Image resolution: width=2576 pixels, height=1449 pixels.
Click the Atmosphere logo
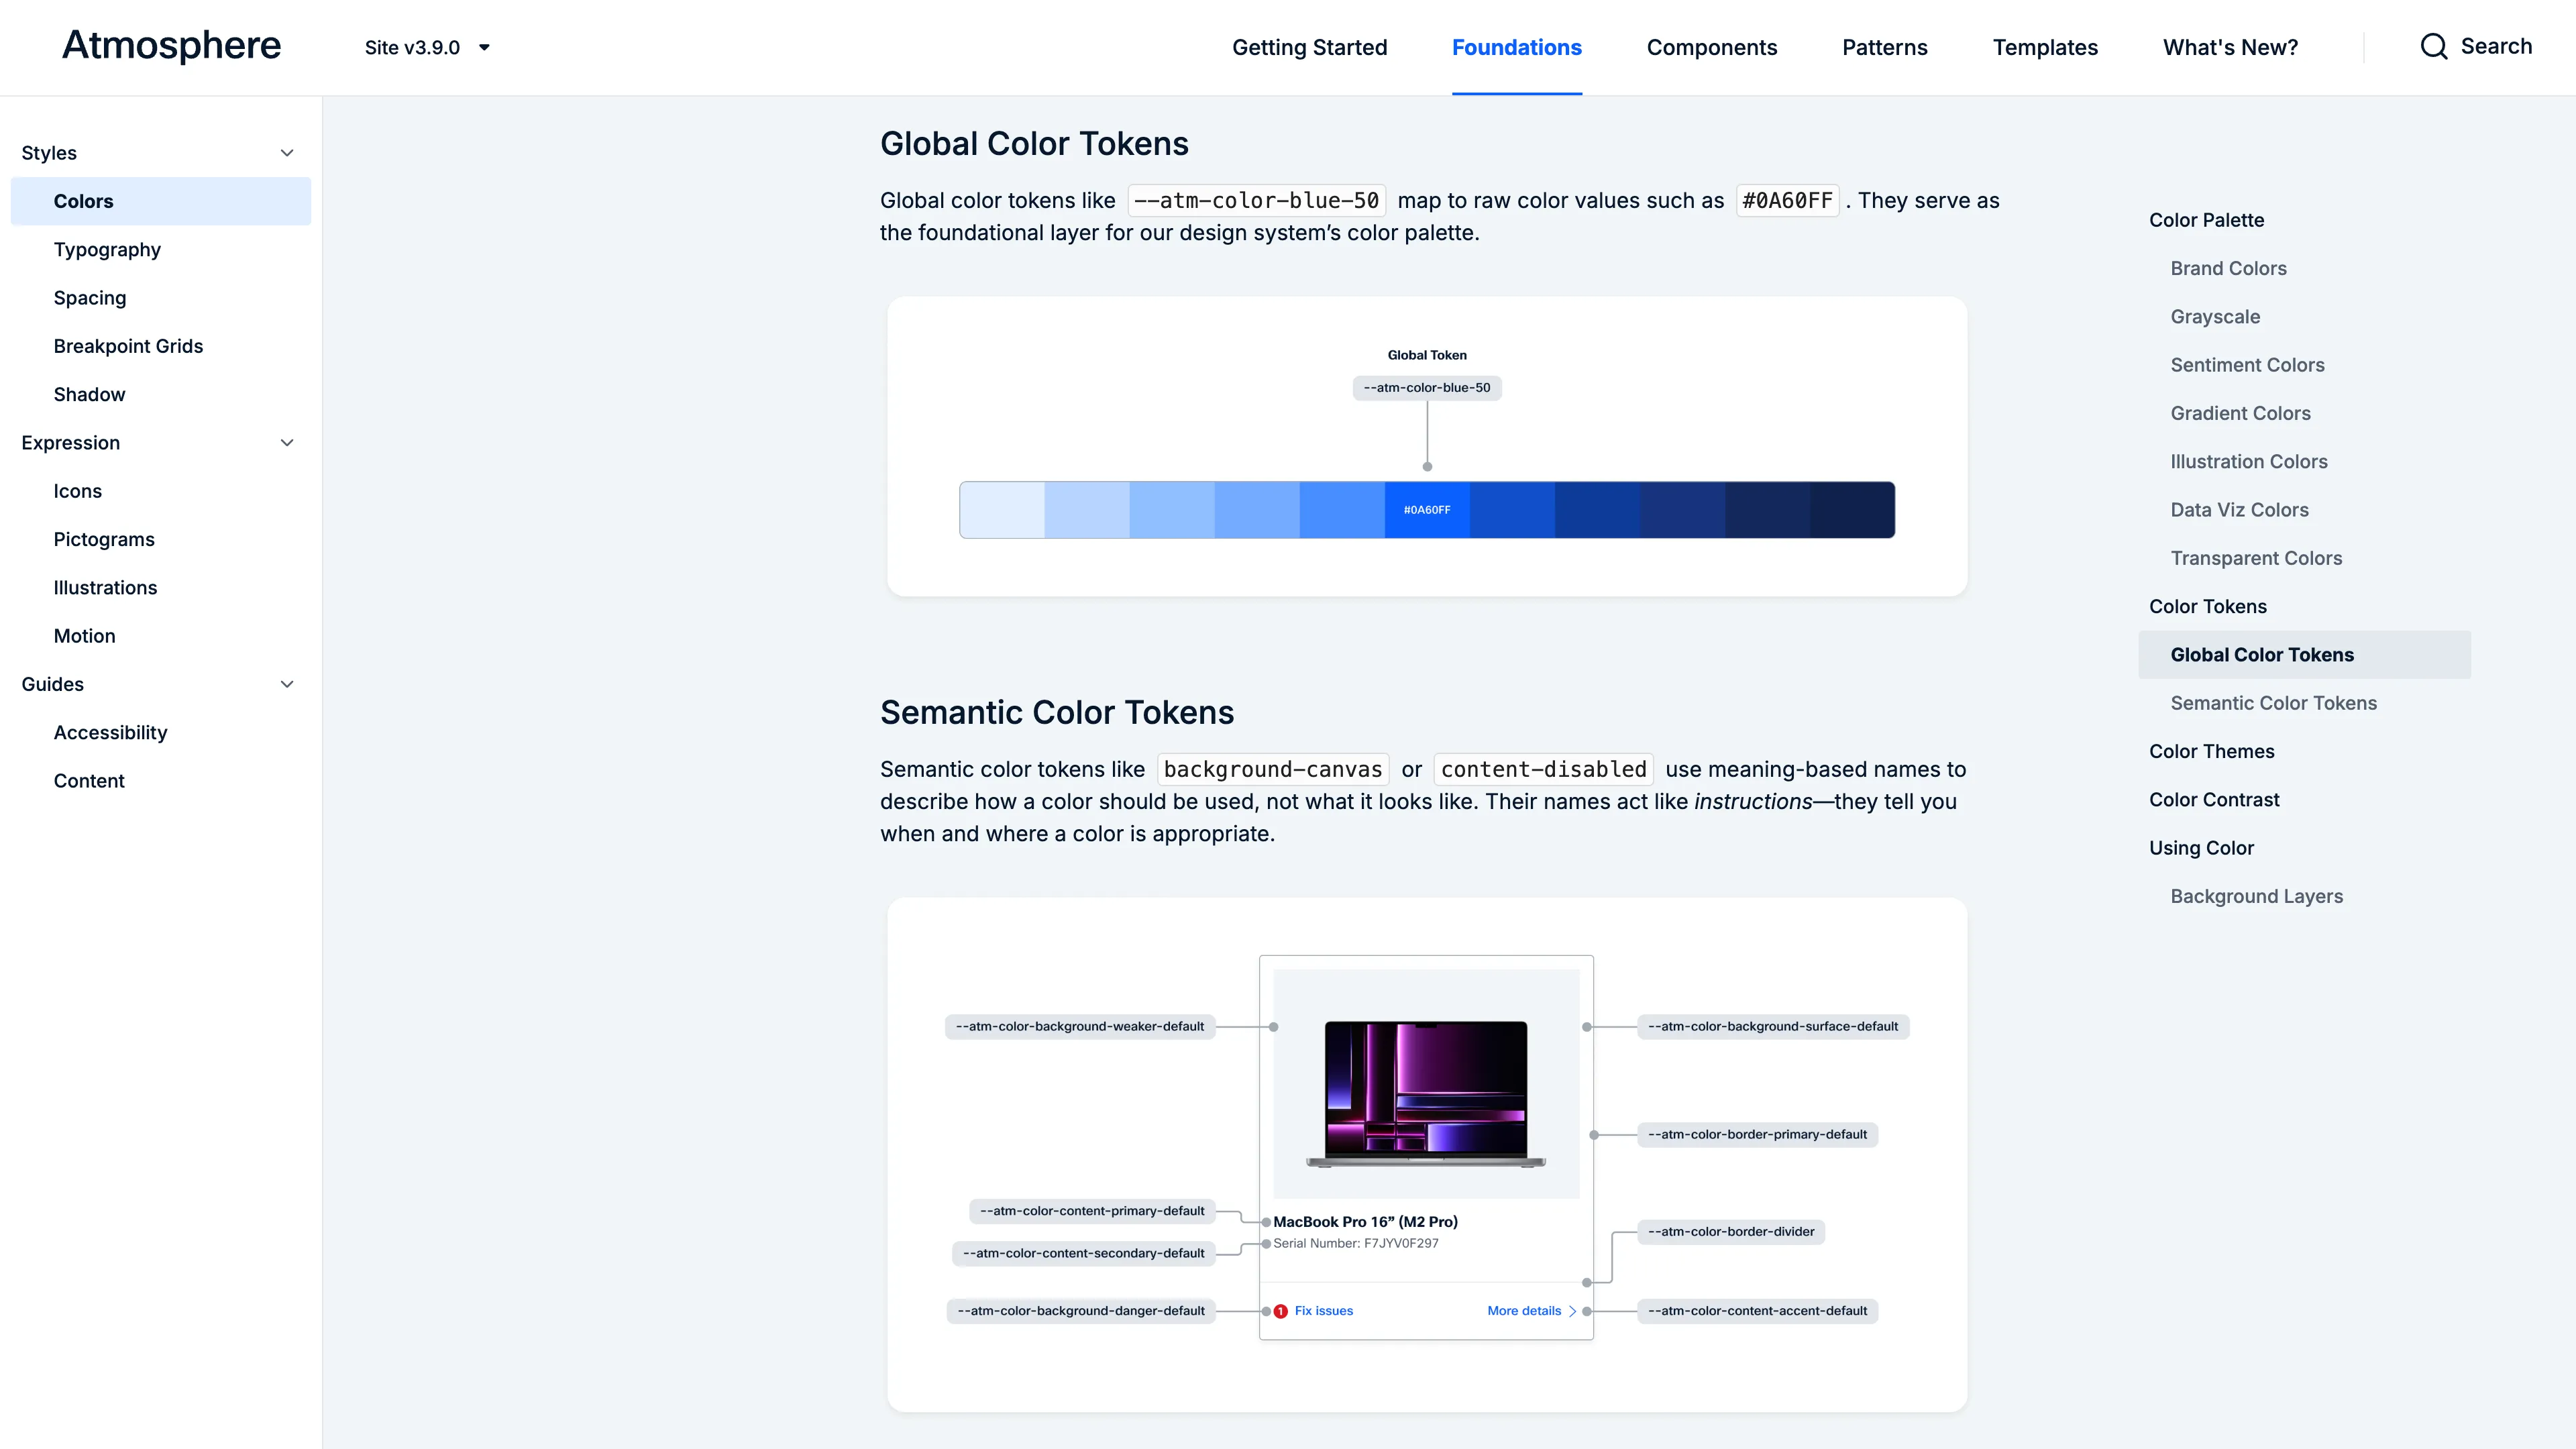pos(171,46)
